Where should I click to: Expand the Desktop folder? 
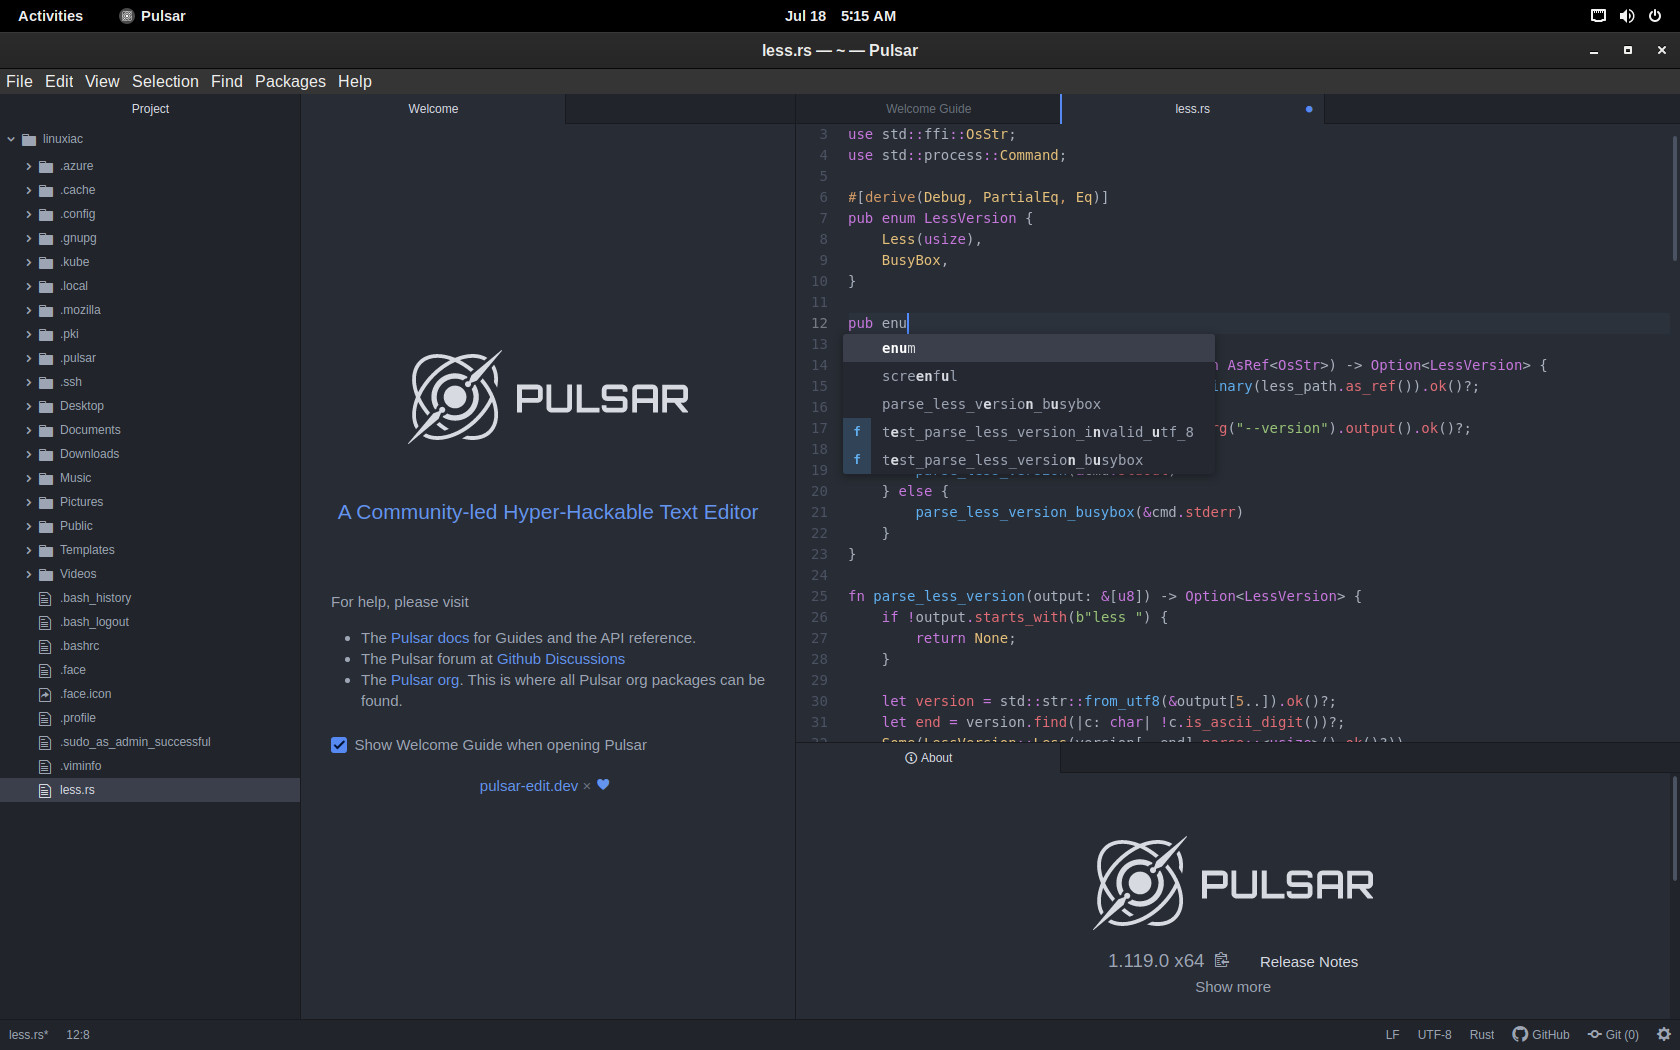coord(29,406)
